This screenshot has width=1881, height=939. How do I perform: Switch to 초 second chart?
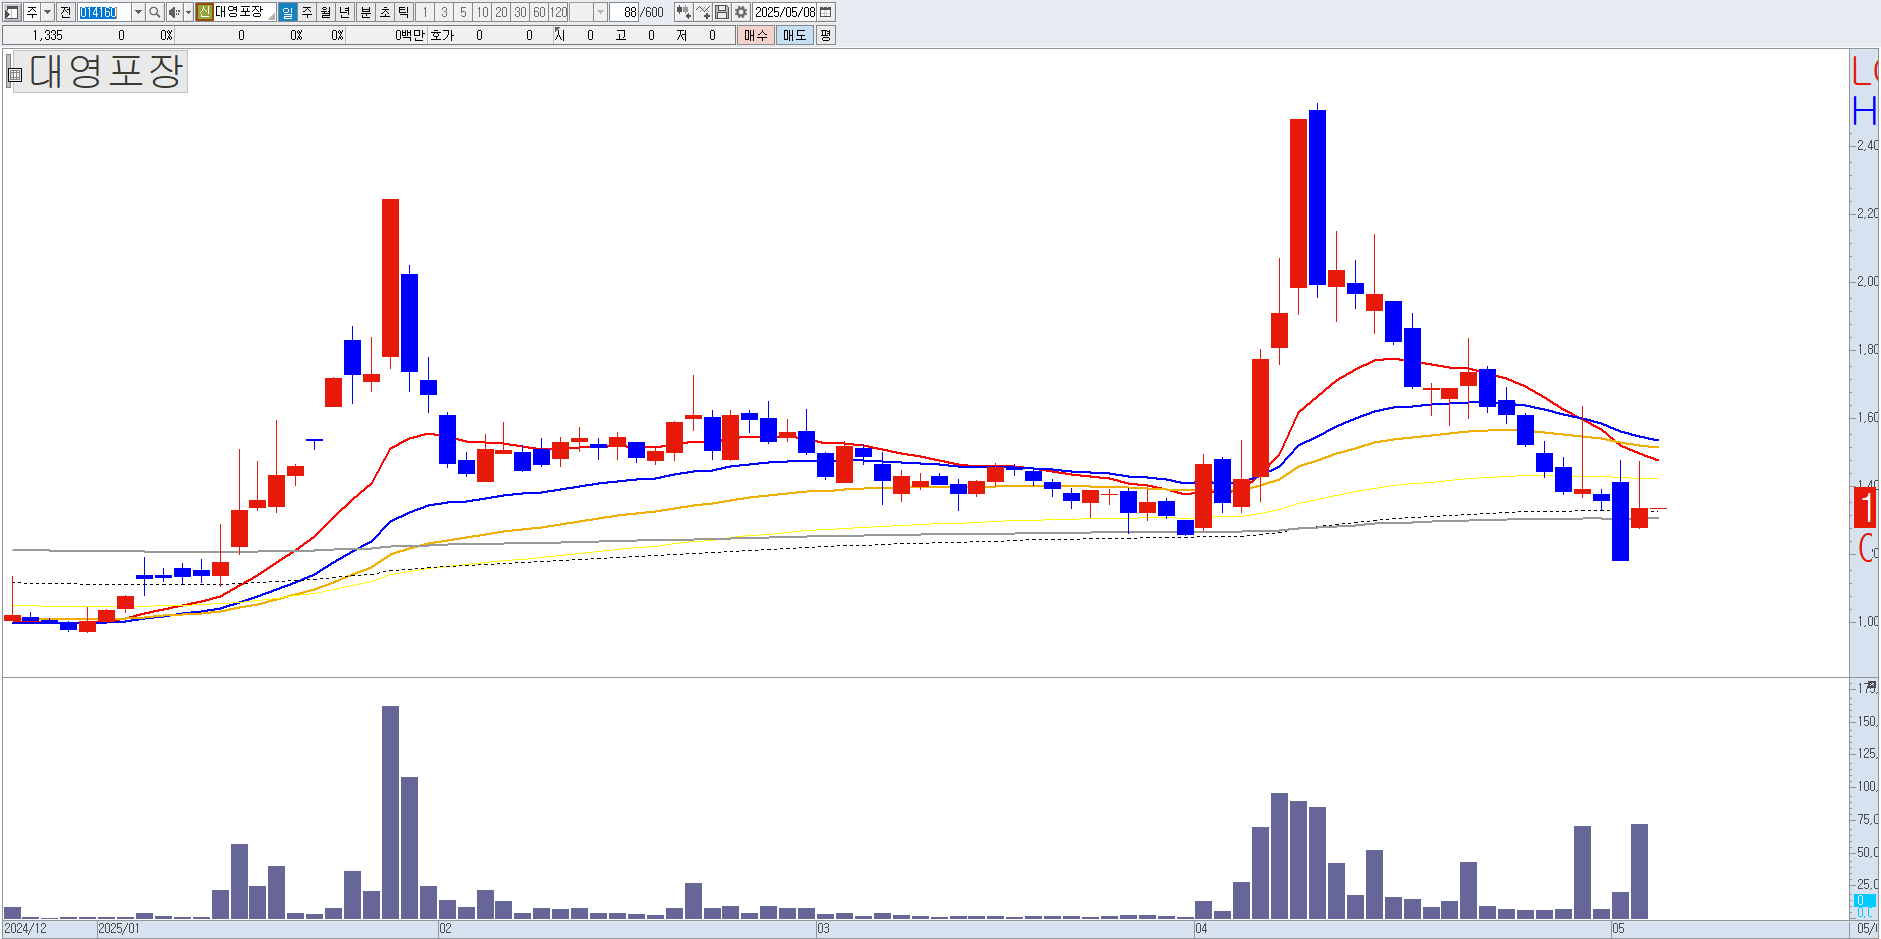385,12
